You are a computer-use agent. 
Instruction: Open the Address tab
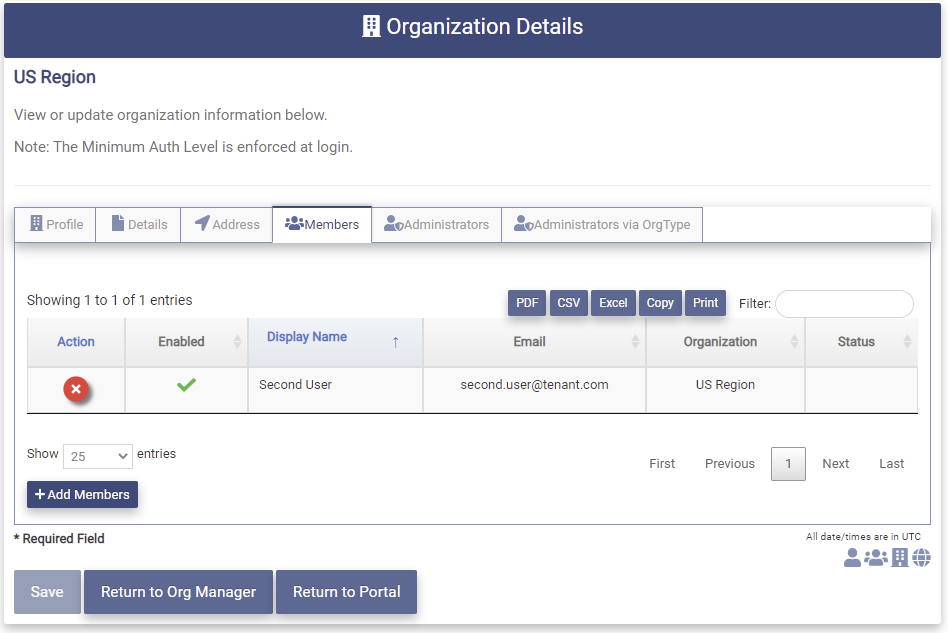(227, 224)
